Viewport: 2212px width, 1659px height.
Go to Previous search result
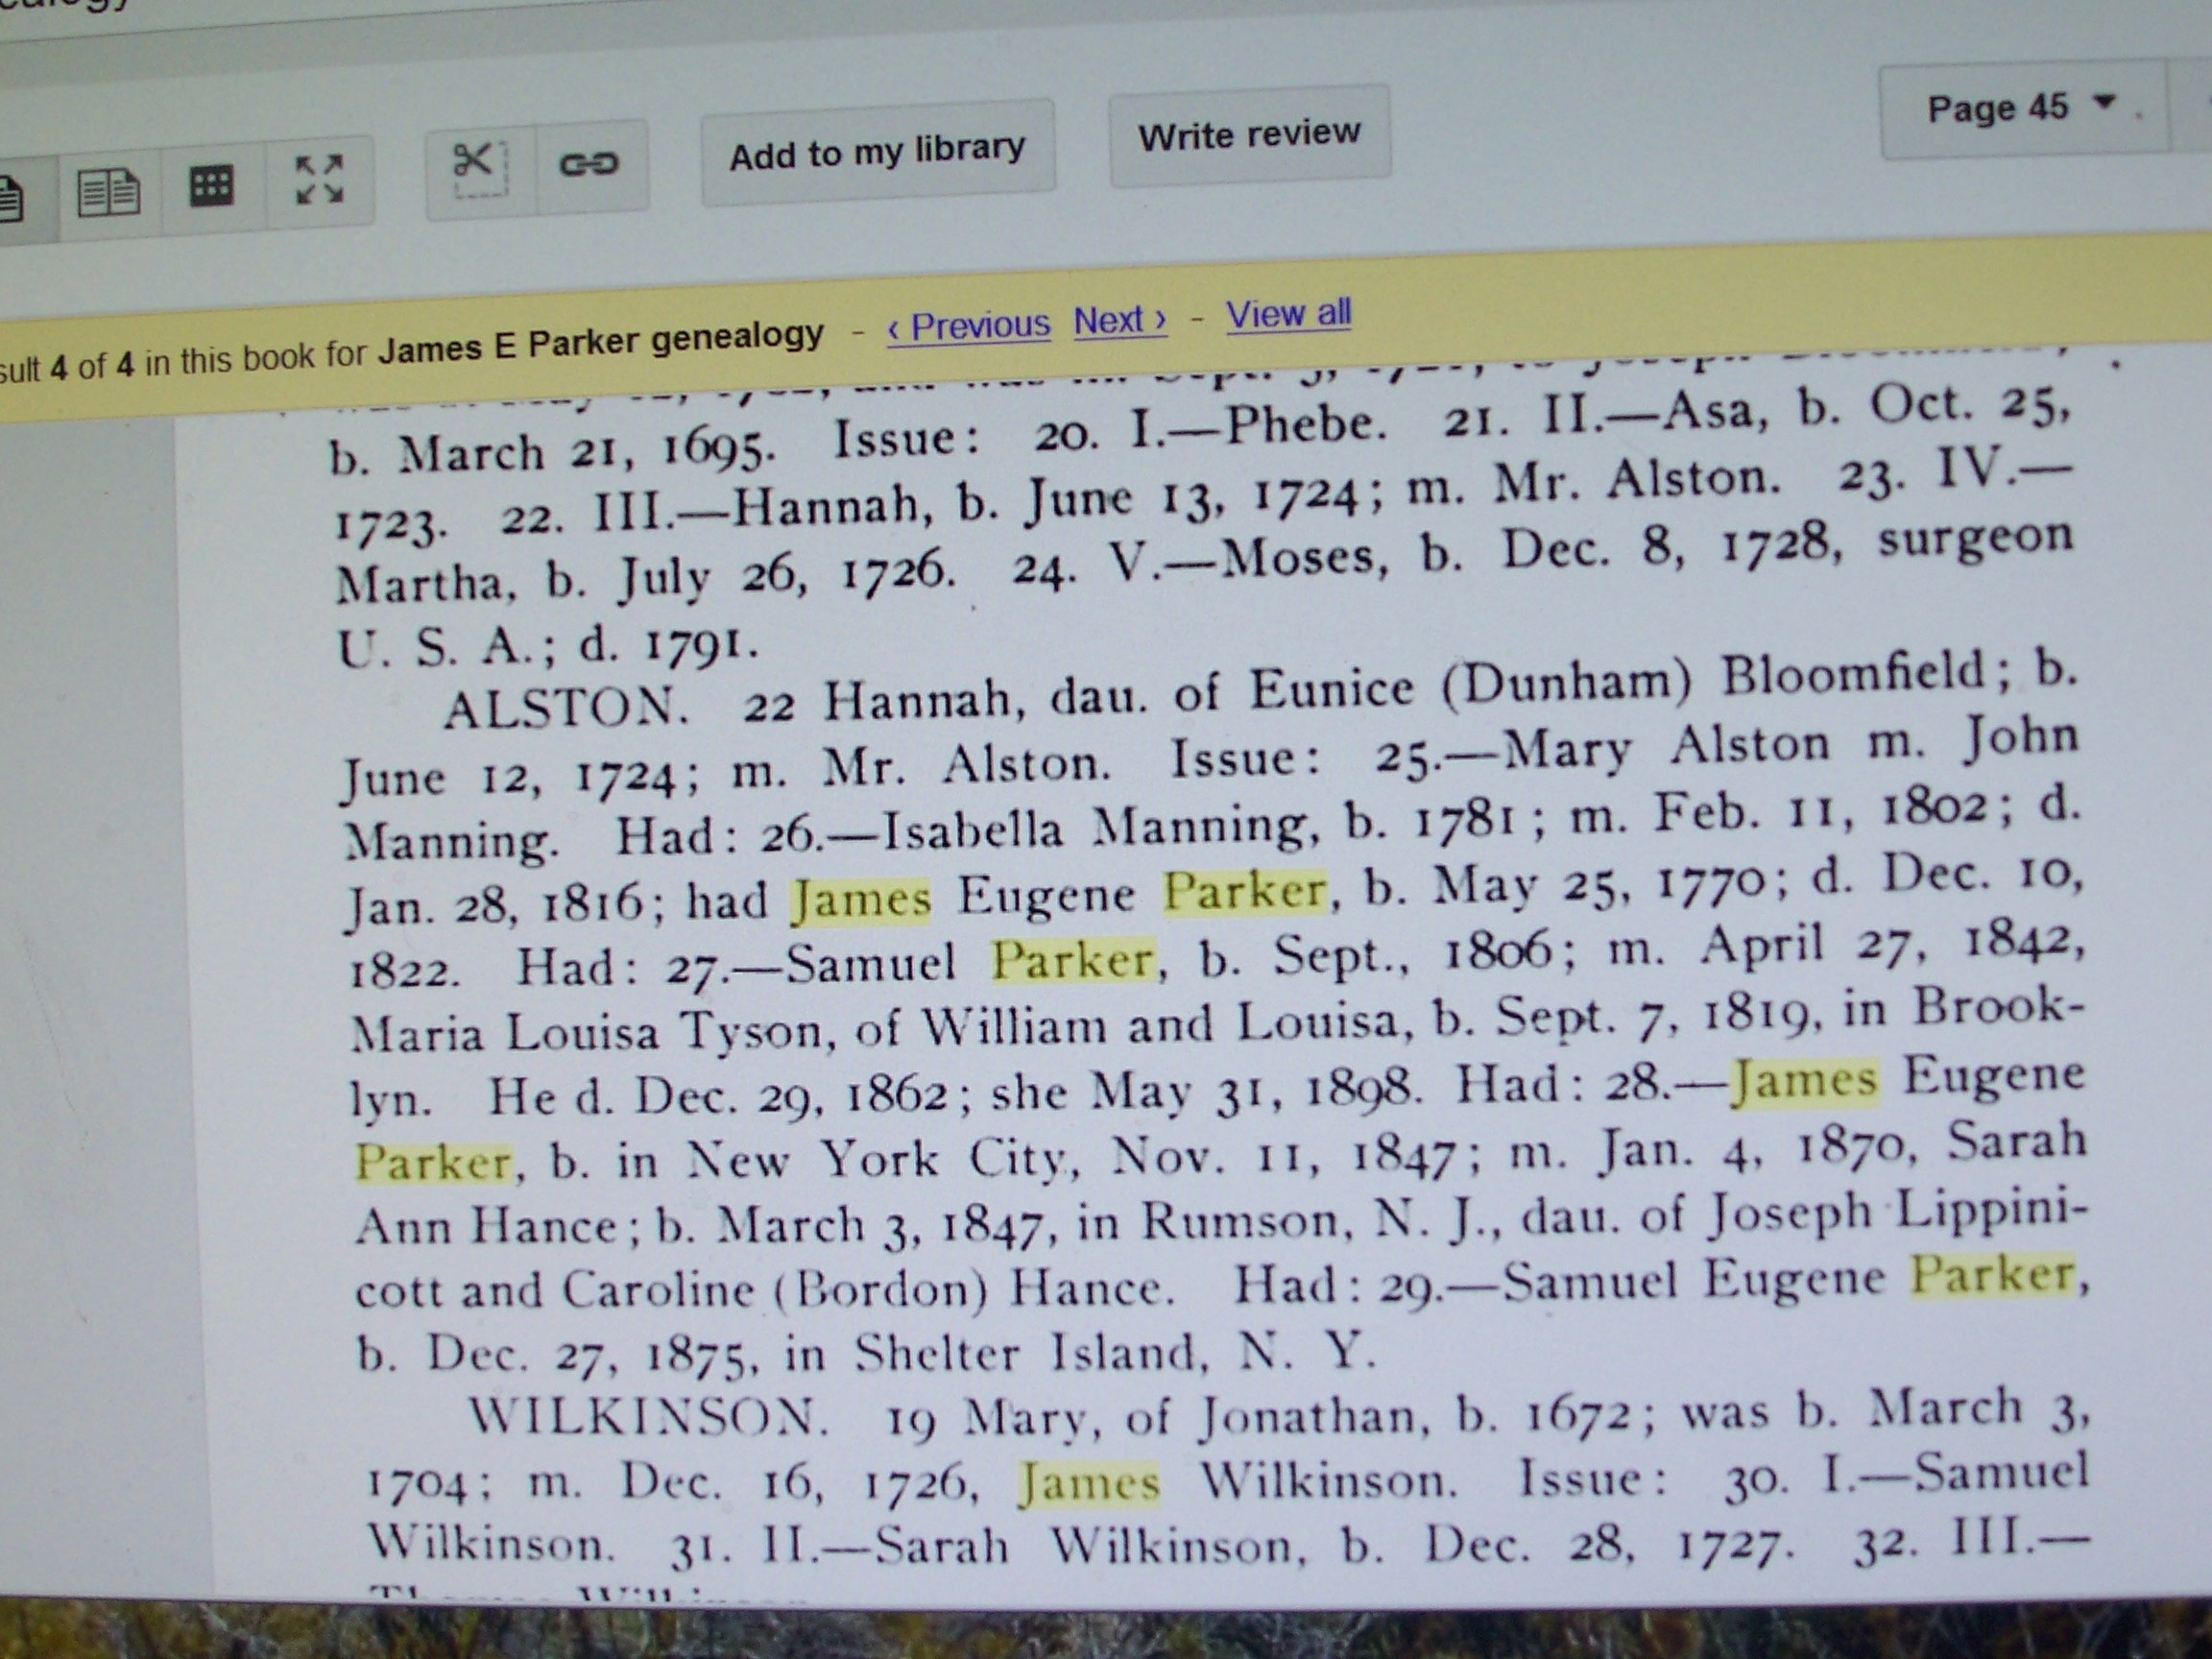[x=968, y=326]
